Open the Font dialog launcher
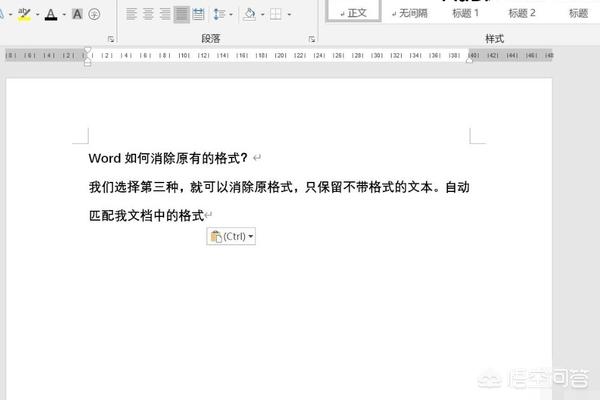Screen dimensions: 600x400 coord(111,39)
